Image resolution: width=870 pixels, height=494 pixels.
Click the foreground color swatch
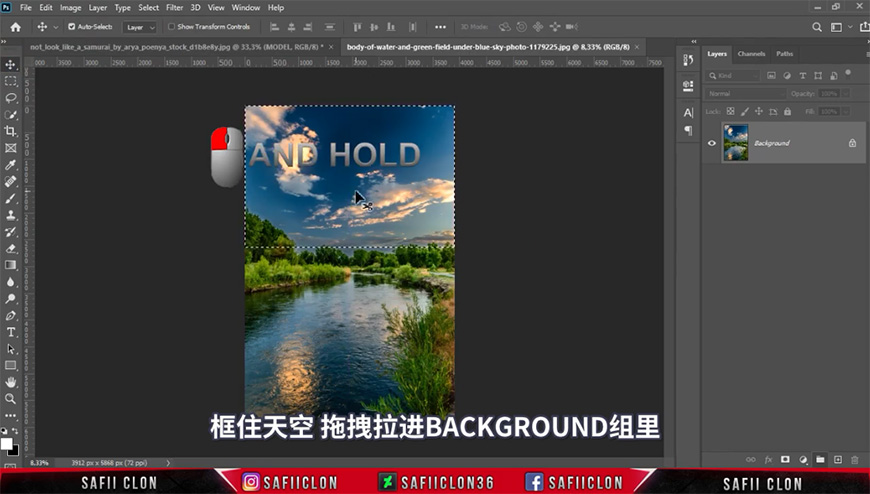(6, 443)
